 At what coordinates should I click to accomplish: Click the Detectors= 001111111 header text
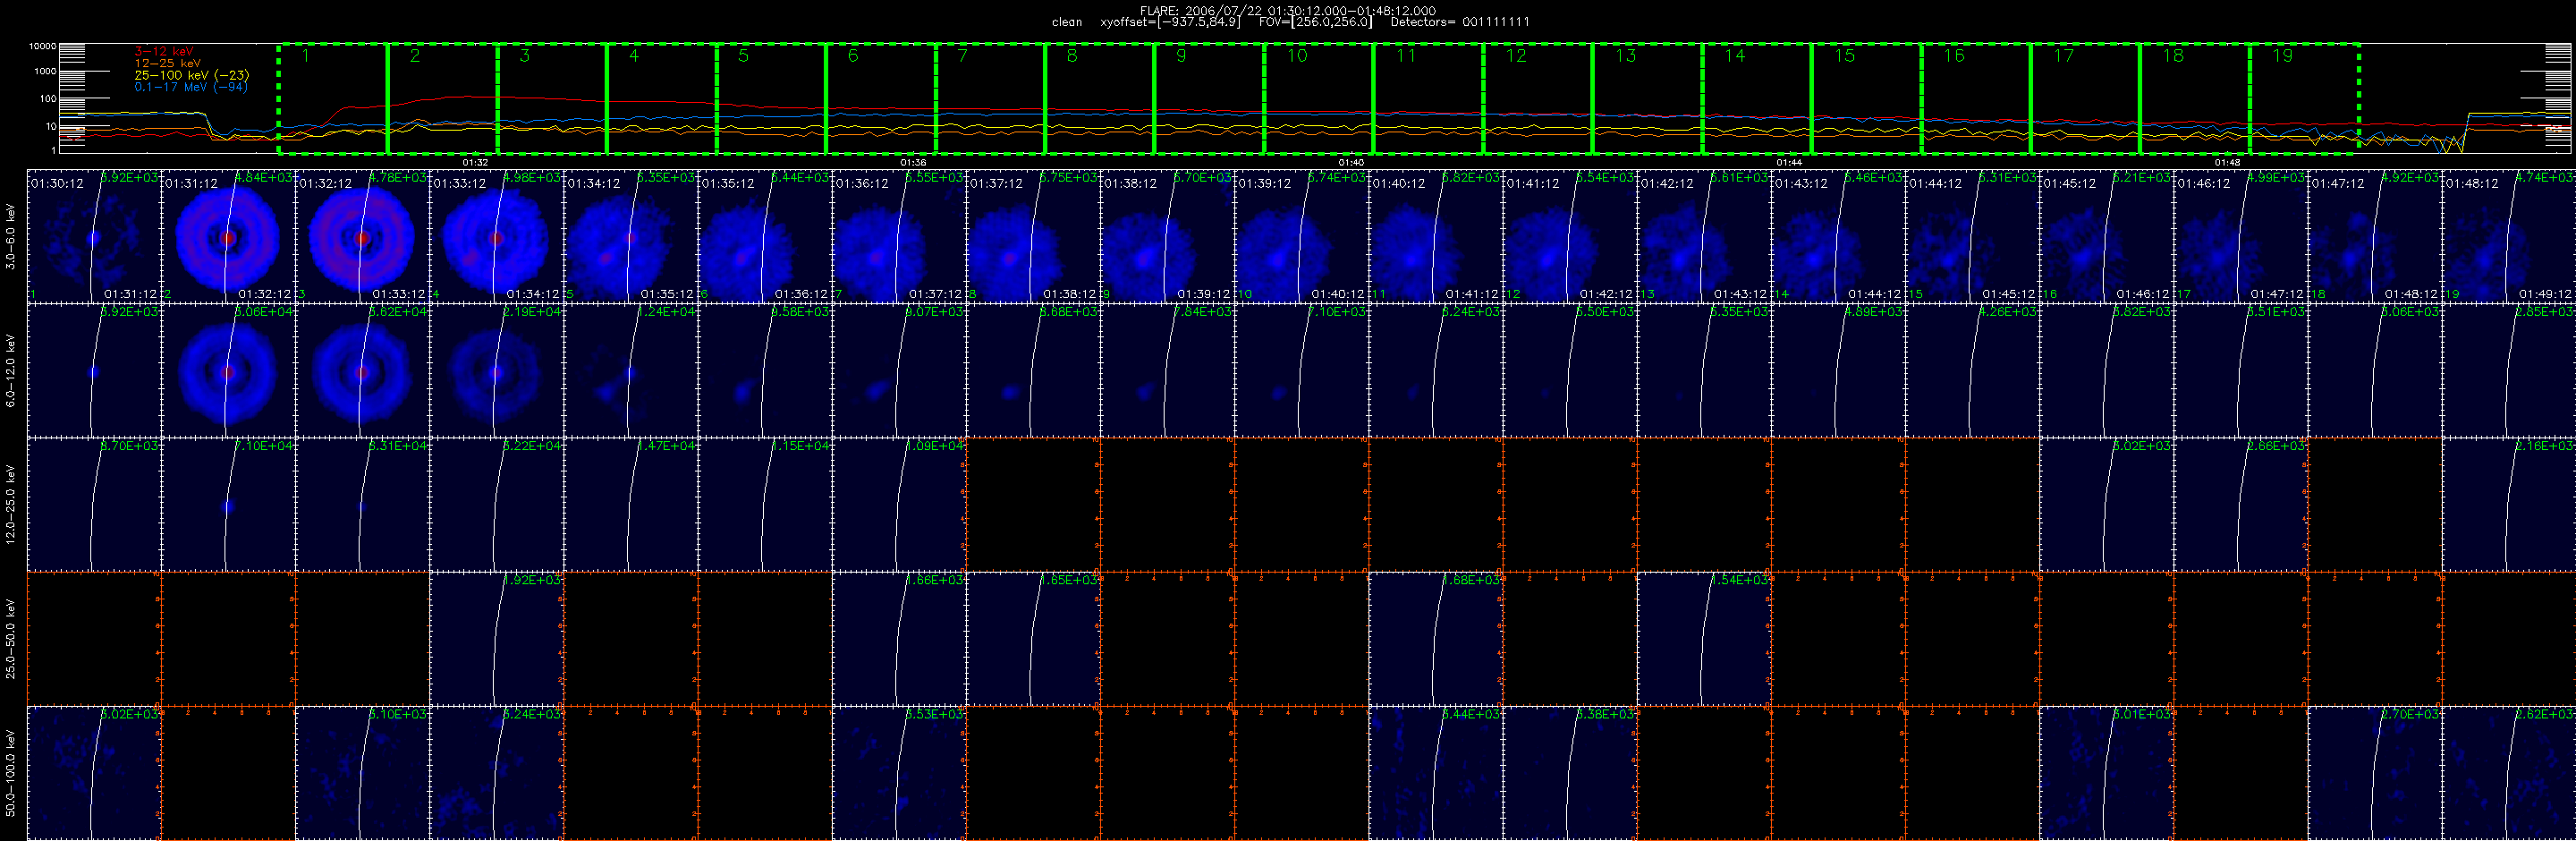pos(1460,22)
